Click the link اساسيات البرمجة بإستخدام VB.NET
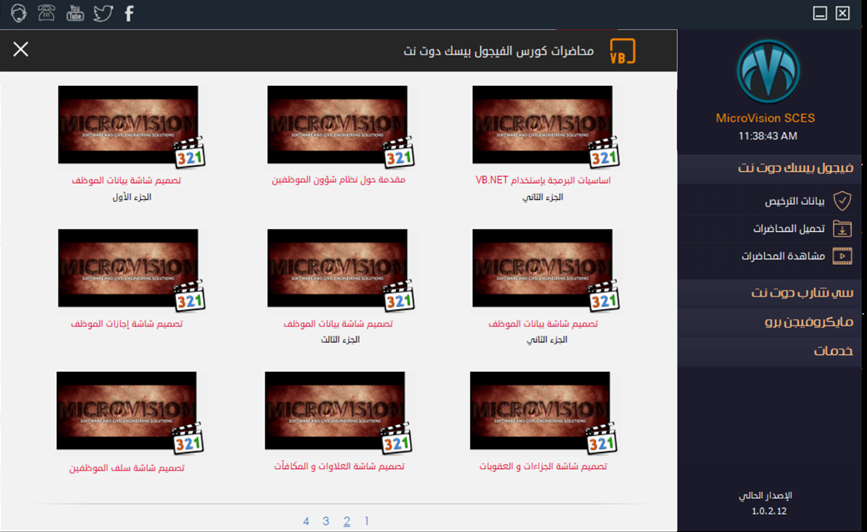867x532 pixels. 543,180
